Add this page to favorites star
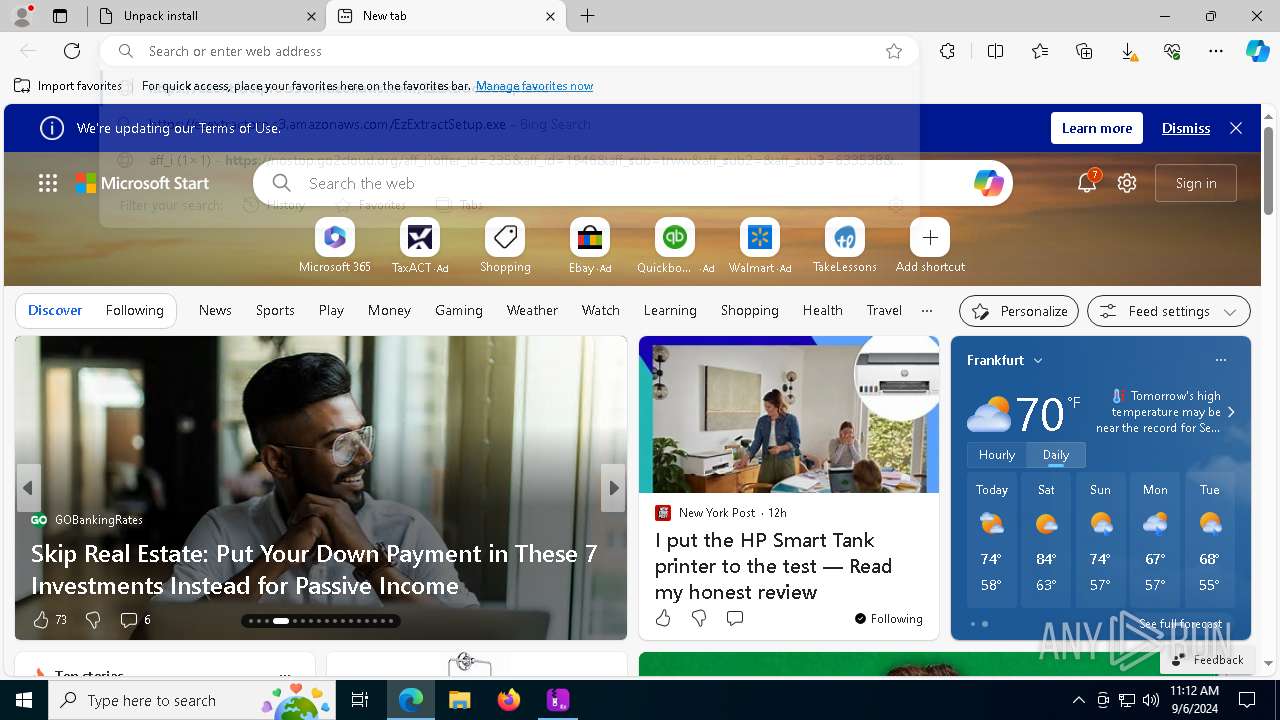This screenshot has width=1280, height=720. [x=894, y=51]
